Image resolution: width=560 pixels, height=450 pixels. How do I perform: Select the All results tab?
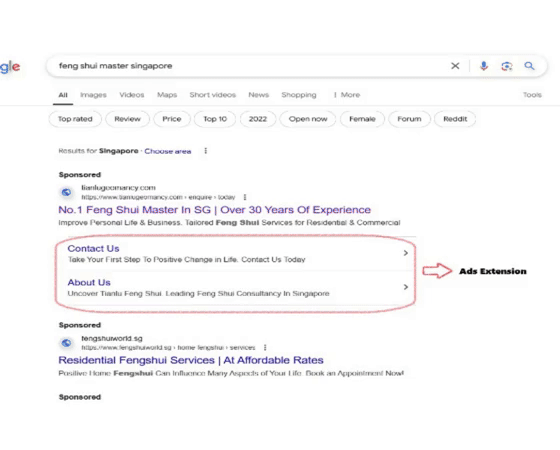click(x=63, y=95)
